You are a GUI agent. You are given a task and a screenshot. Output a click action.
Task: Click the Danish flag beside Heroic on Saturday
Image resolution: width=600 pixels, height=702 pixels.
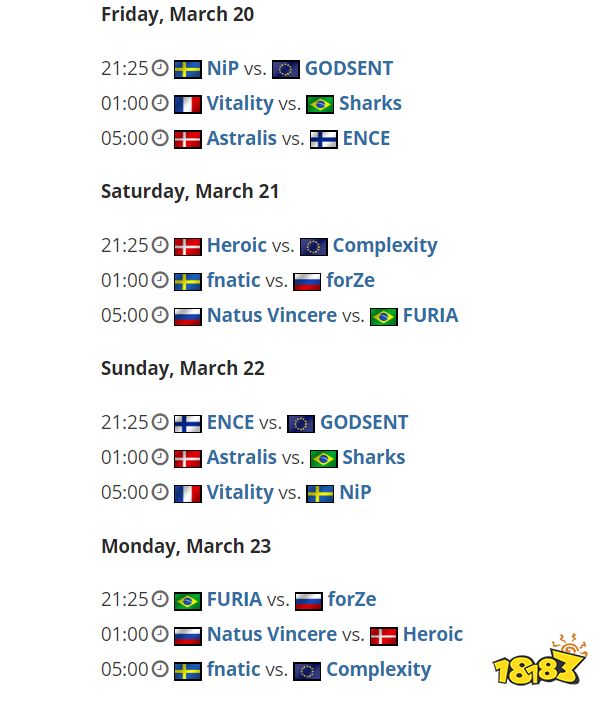coord(187,246)
